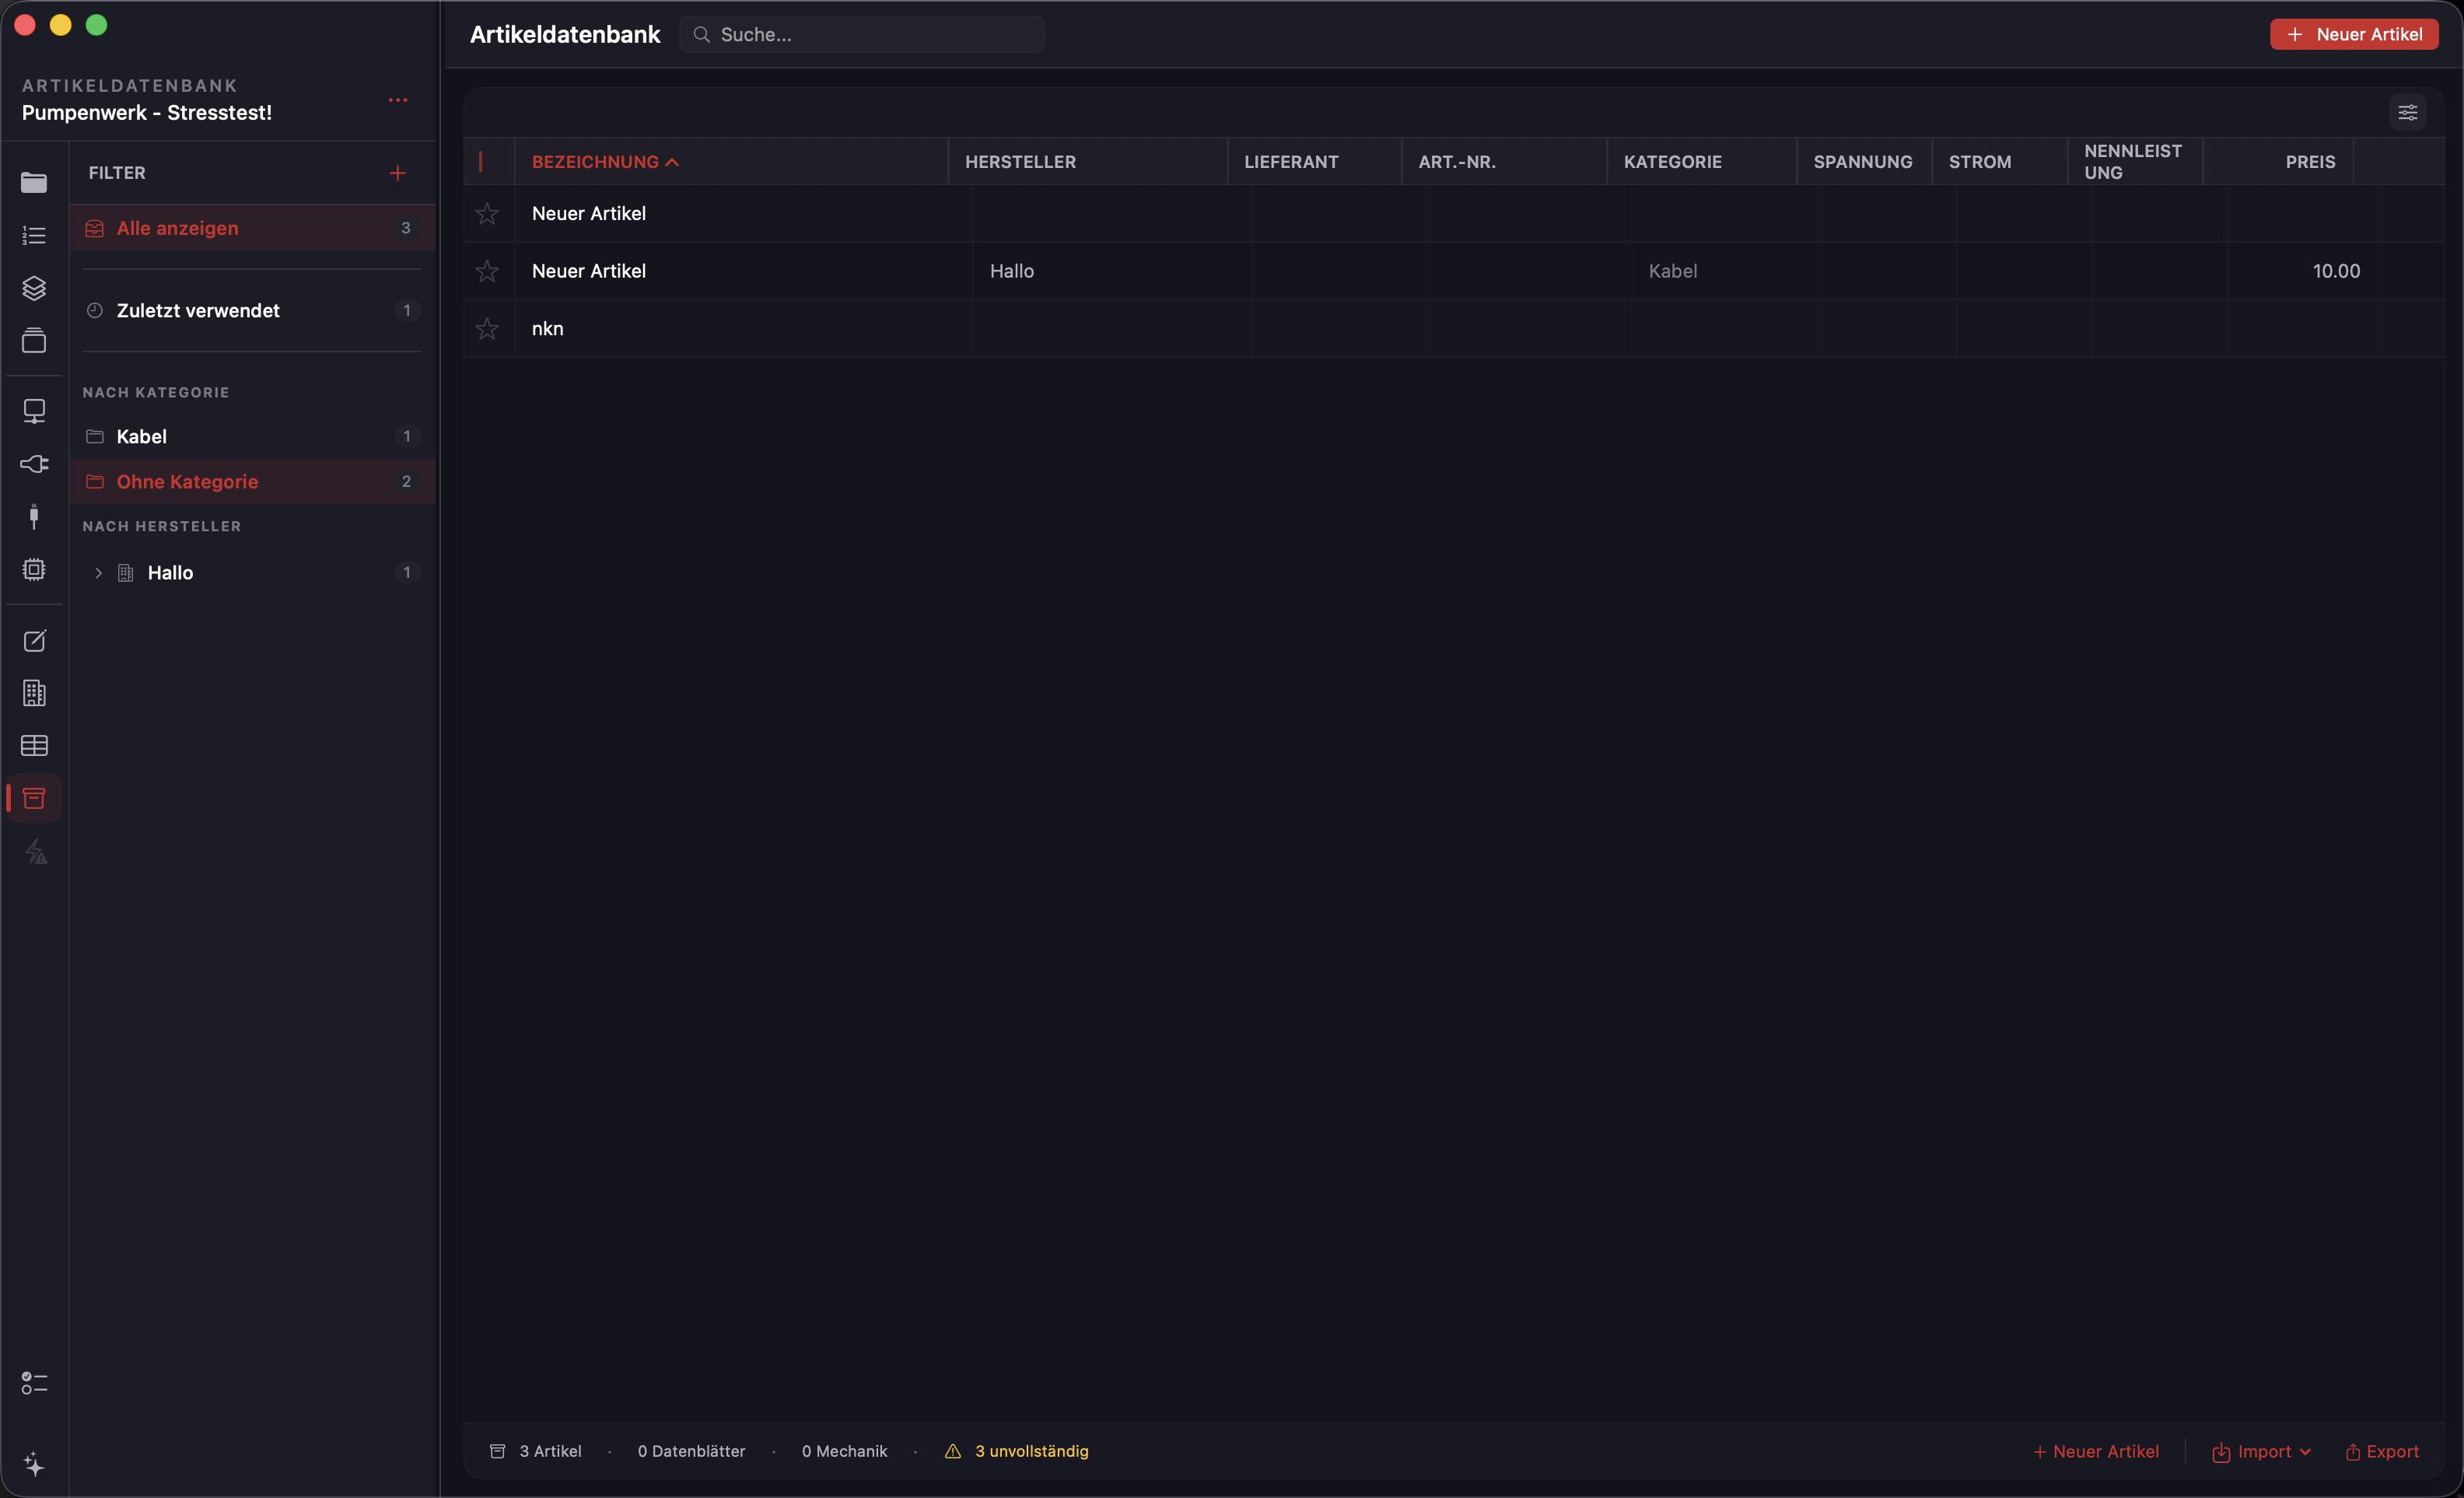Open column settings sliders icon
The height and width of the screenshot is (1498, 2464).
(2408, 112)
